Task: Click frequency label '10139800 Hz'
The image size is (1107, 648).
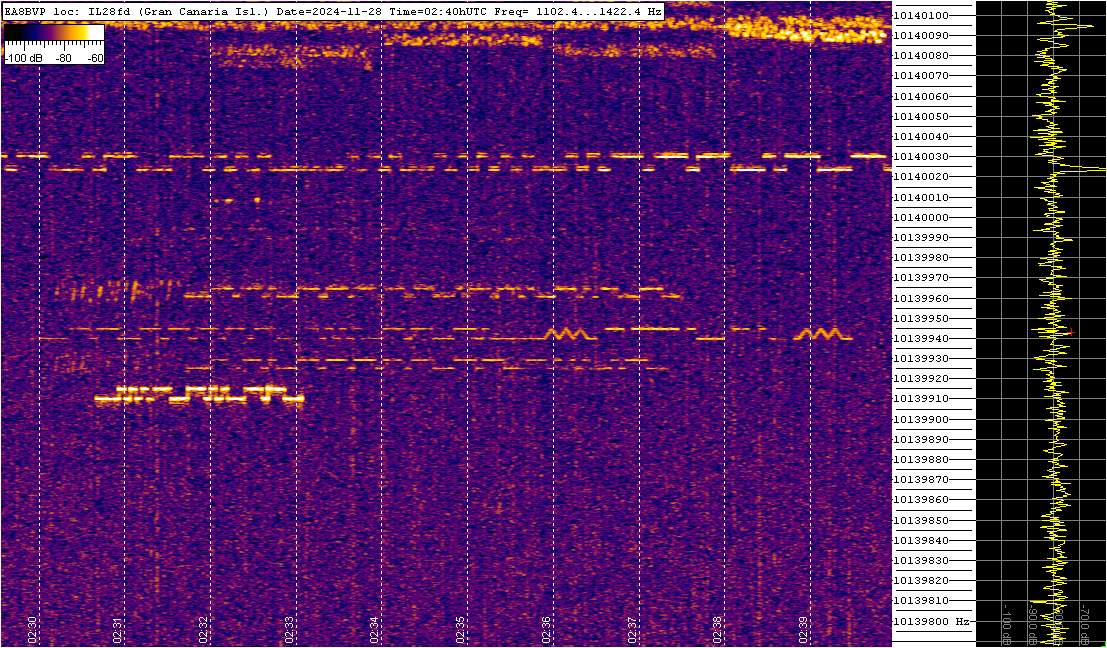Action: pyautogui.click(x=930, y=621)
